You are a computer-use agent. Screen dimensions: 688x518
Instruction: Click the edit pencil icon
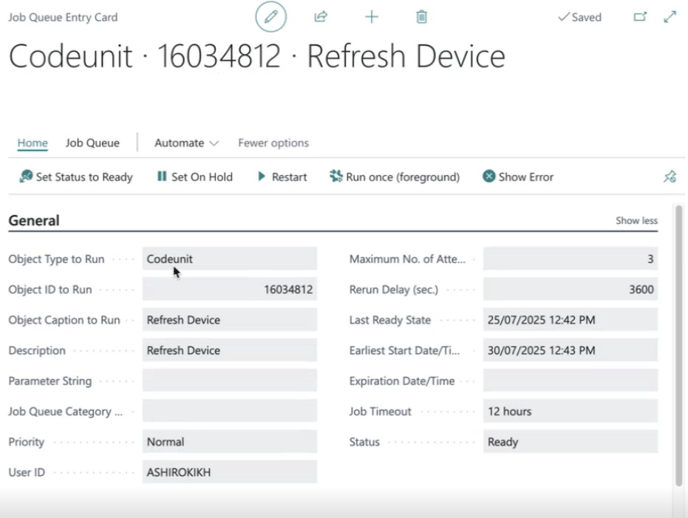tap(271, 17)
